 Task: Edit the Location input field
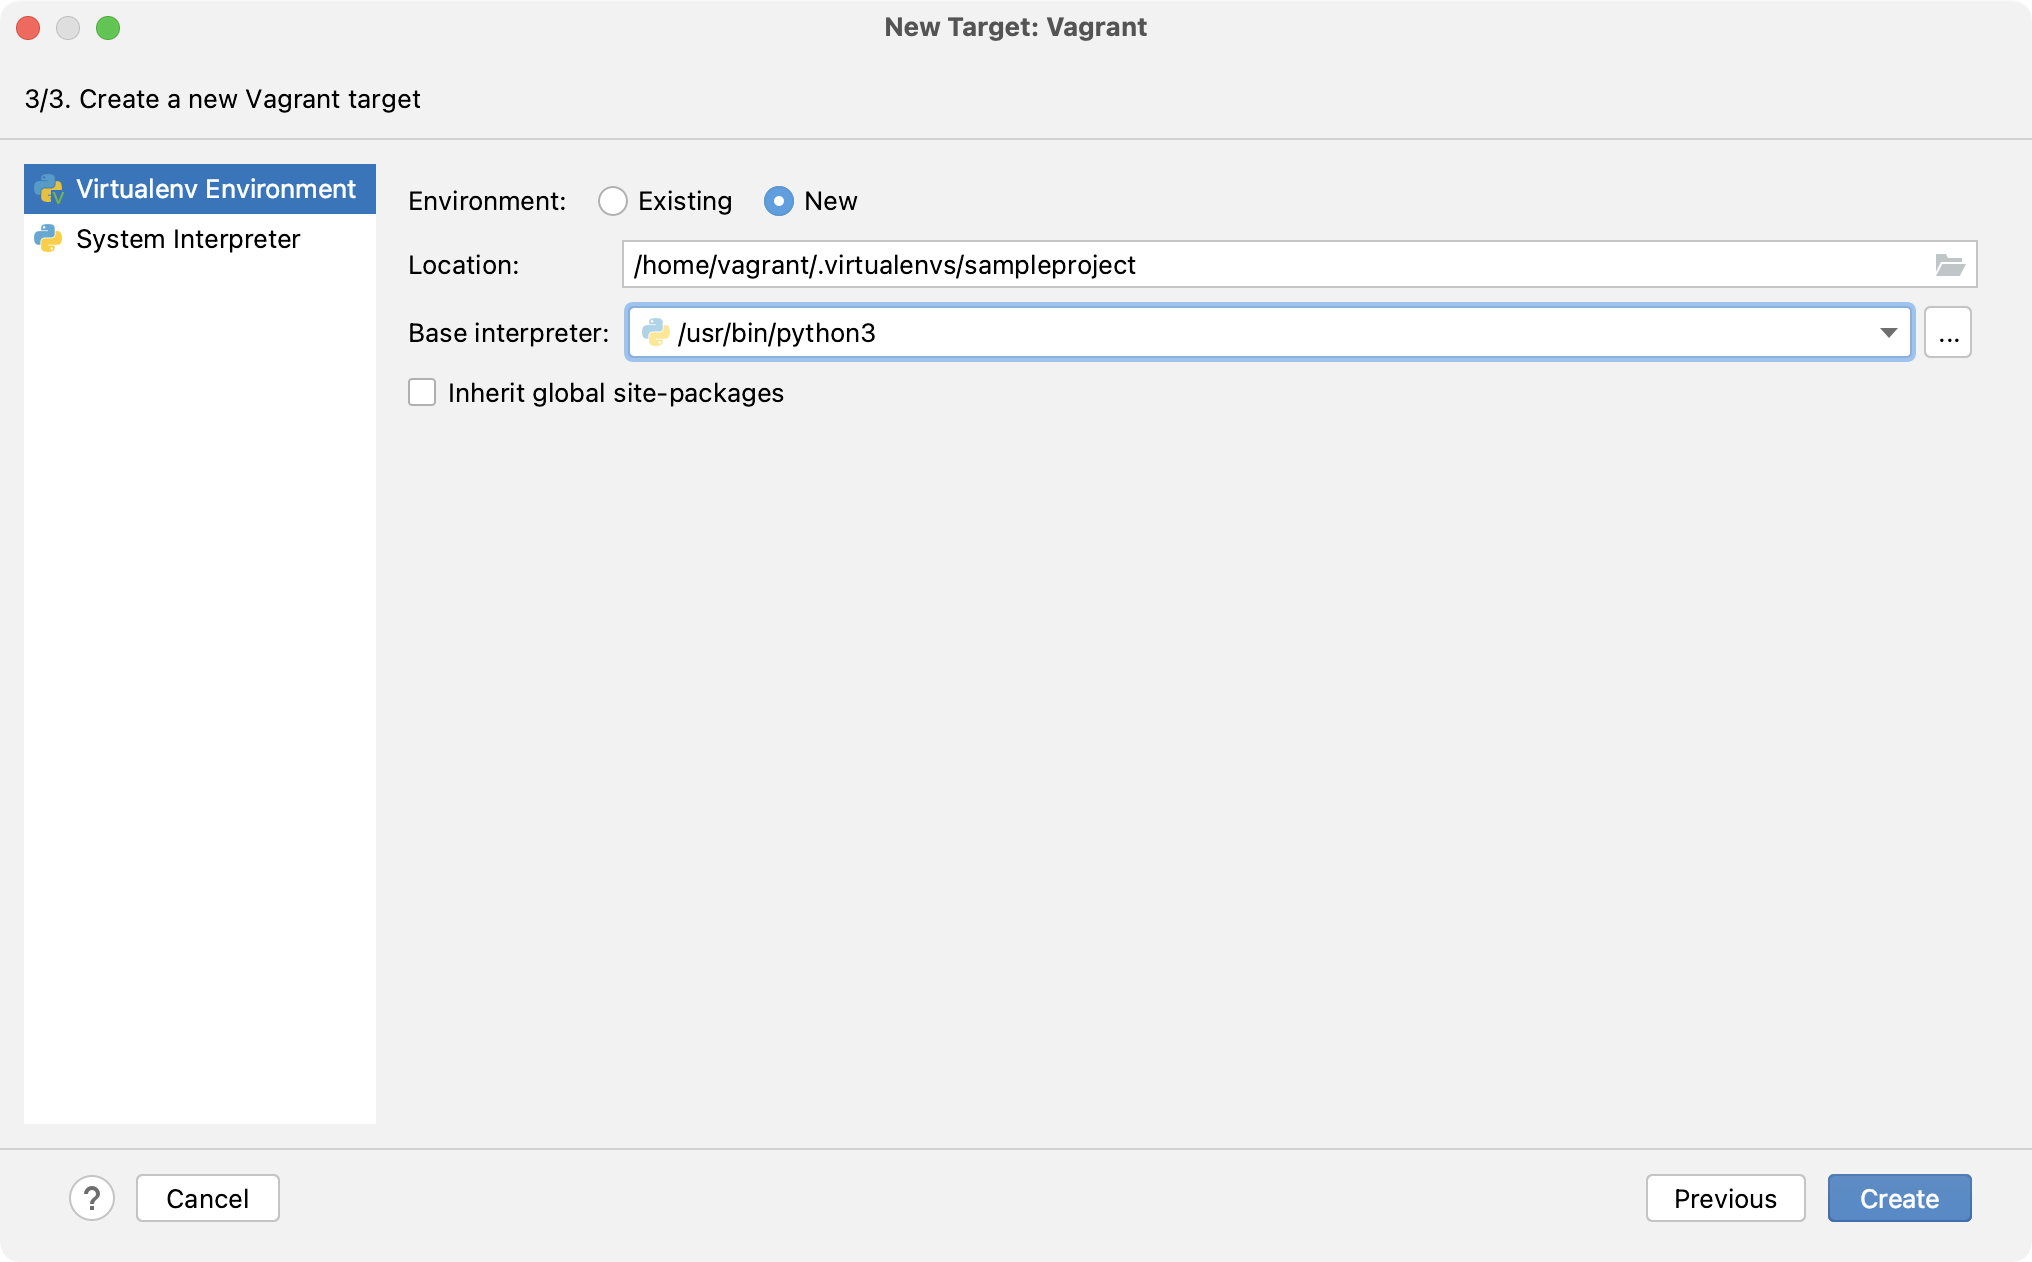tap(1283, 265)
